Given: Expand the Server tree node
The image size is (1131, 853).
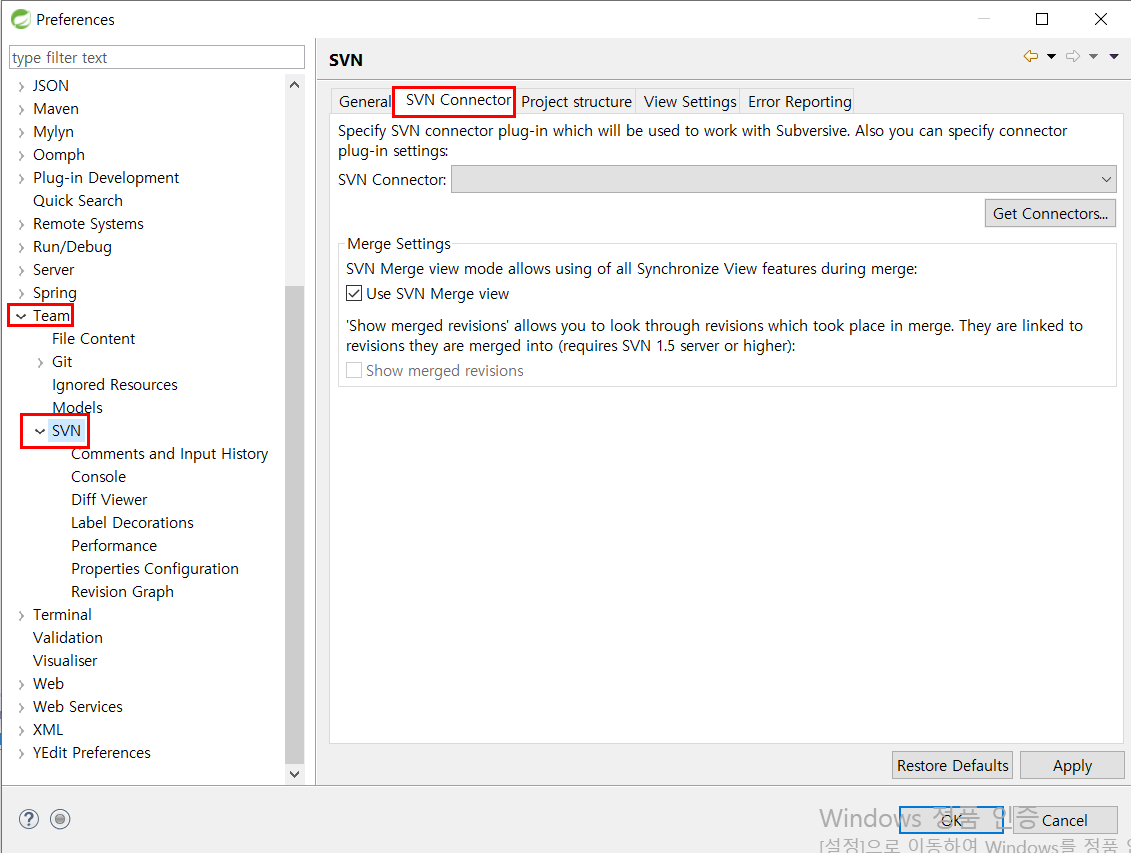Looking at the screenshot, I should point(21,271).
